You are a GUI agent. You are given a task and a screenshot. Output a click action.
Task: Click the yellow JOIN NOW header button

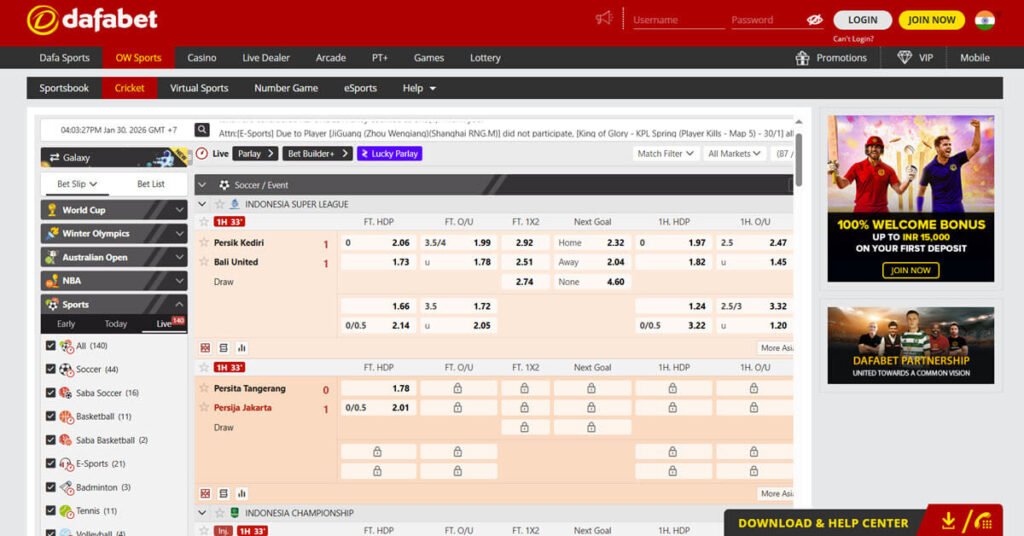(x=932, y=20)
